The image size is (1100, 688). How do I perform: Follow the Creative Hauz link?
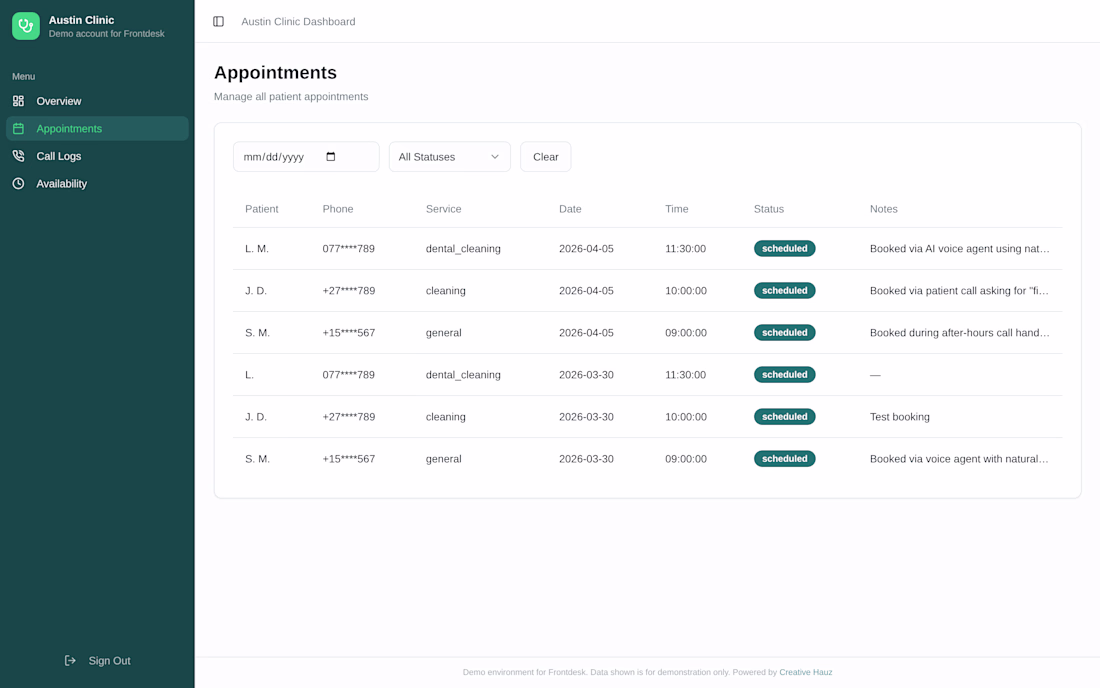pyautogui.click(x=805, y=672)
